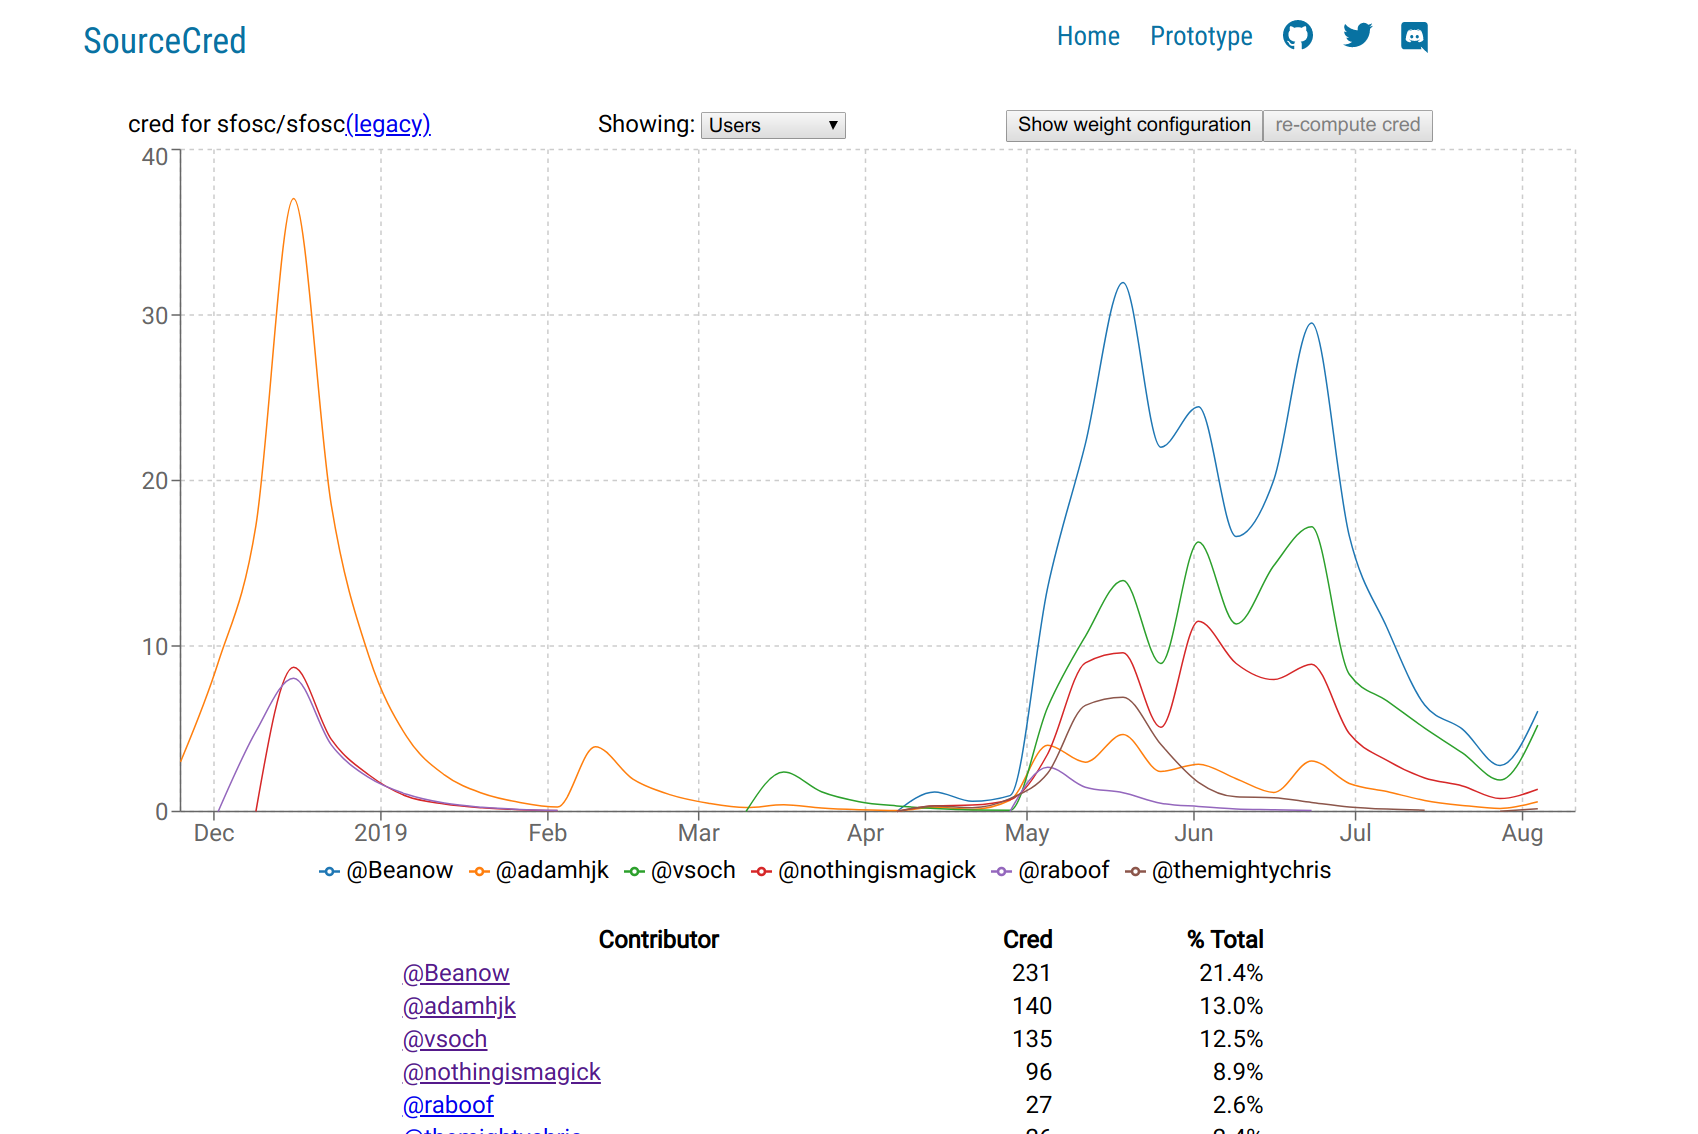The width and height of the screenshot is (1698, 1134).
Task: Click the percentage 13.0% cell
Action: click(1231, 1006)
